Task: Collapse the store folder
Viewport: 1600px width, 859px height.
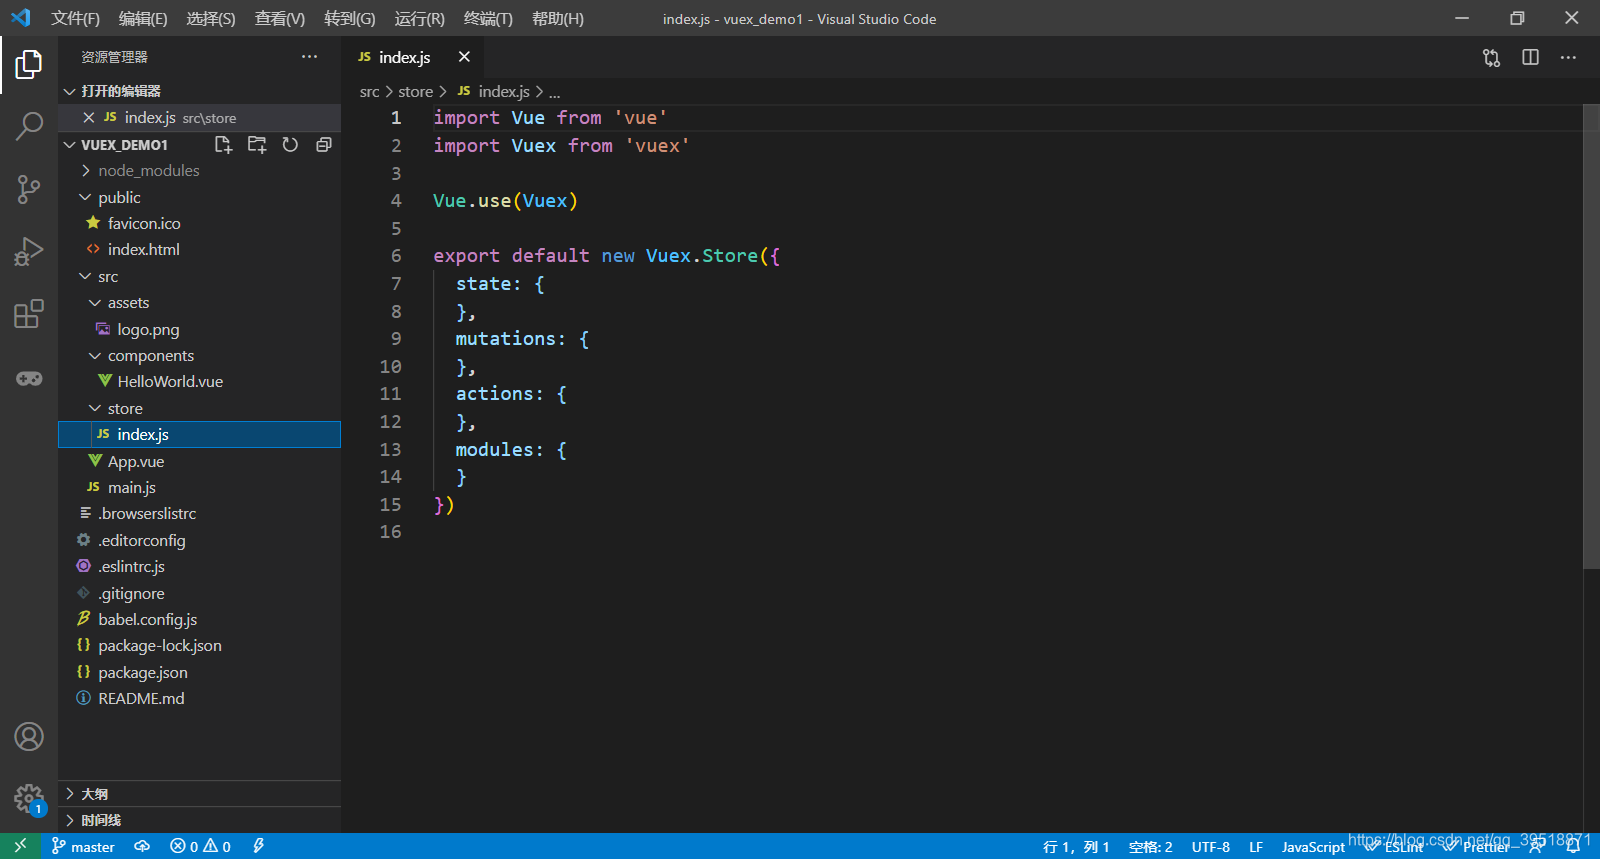Action: click(199, 408)
